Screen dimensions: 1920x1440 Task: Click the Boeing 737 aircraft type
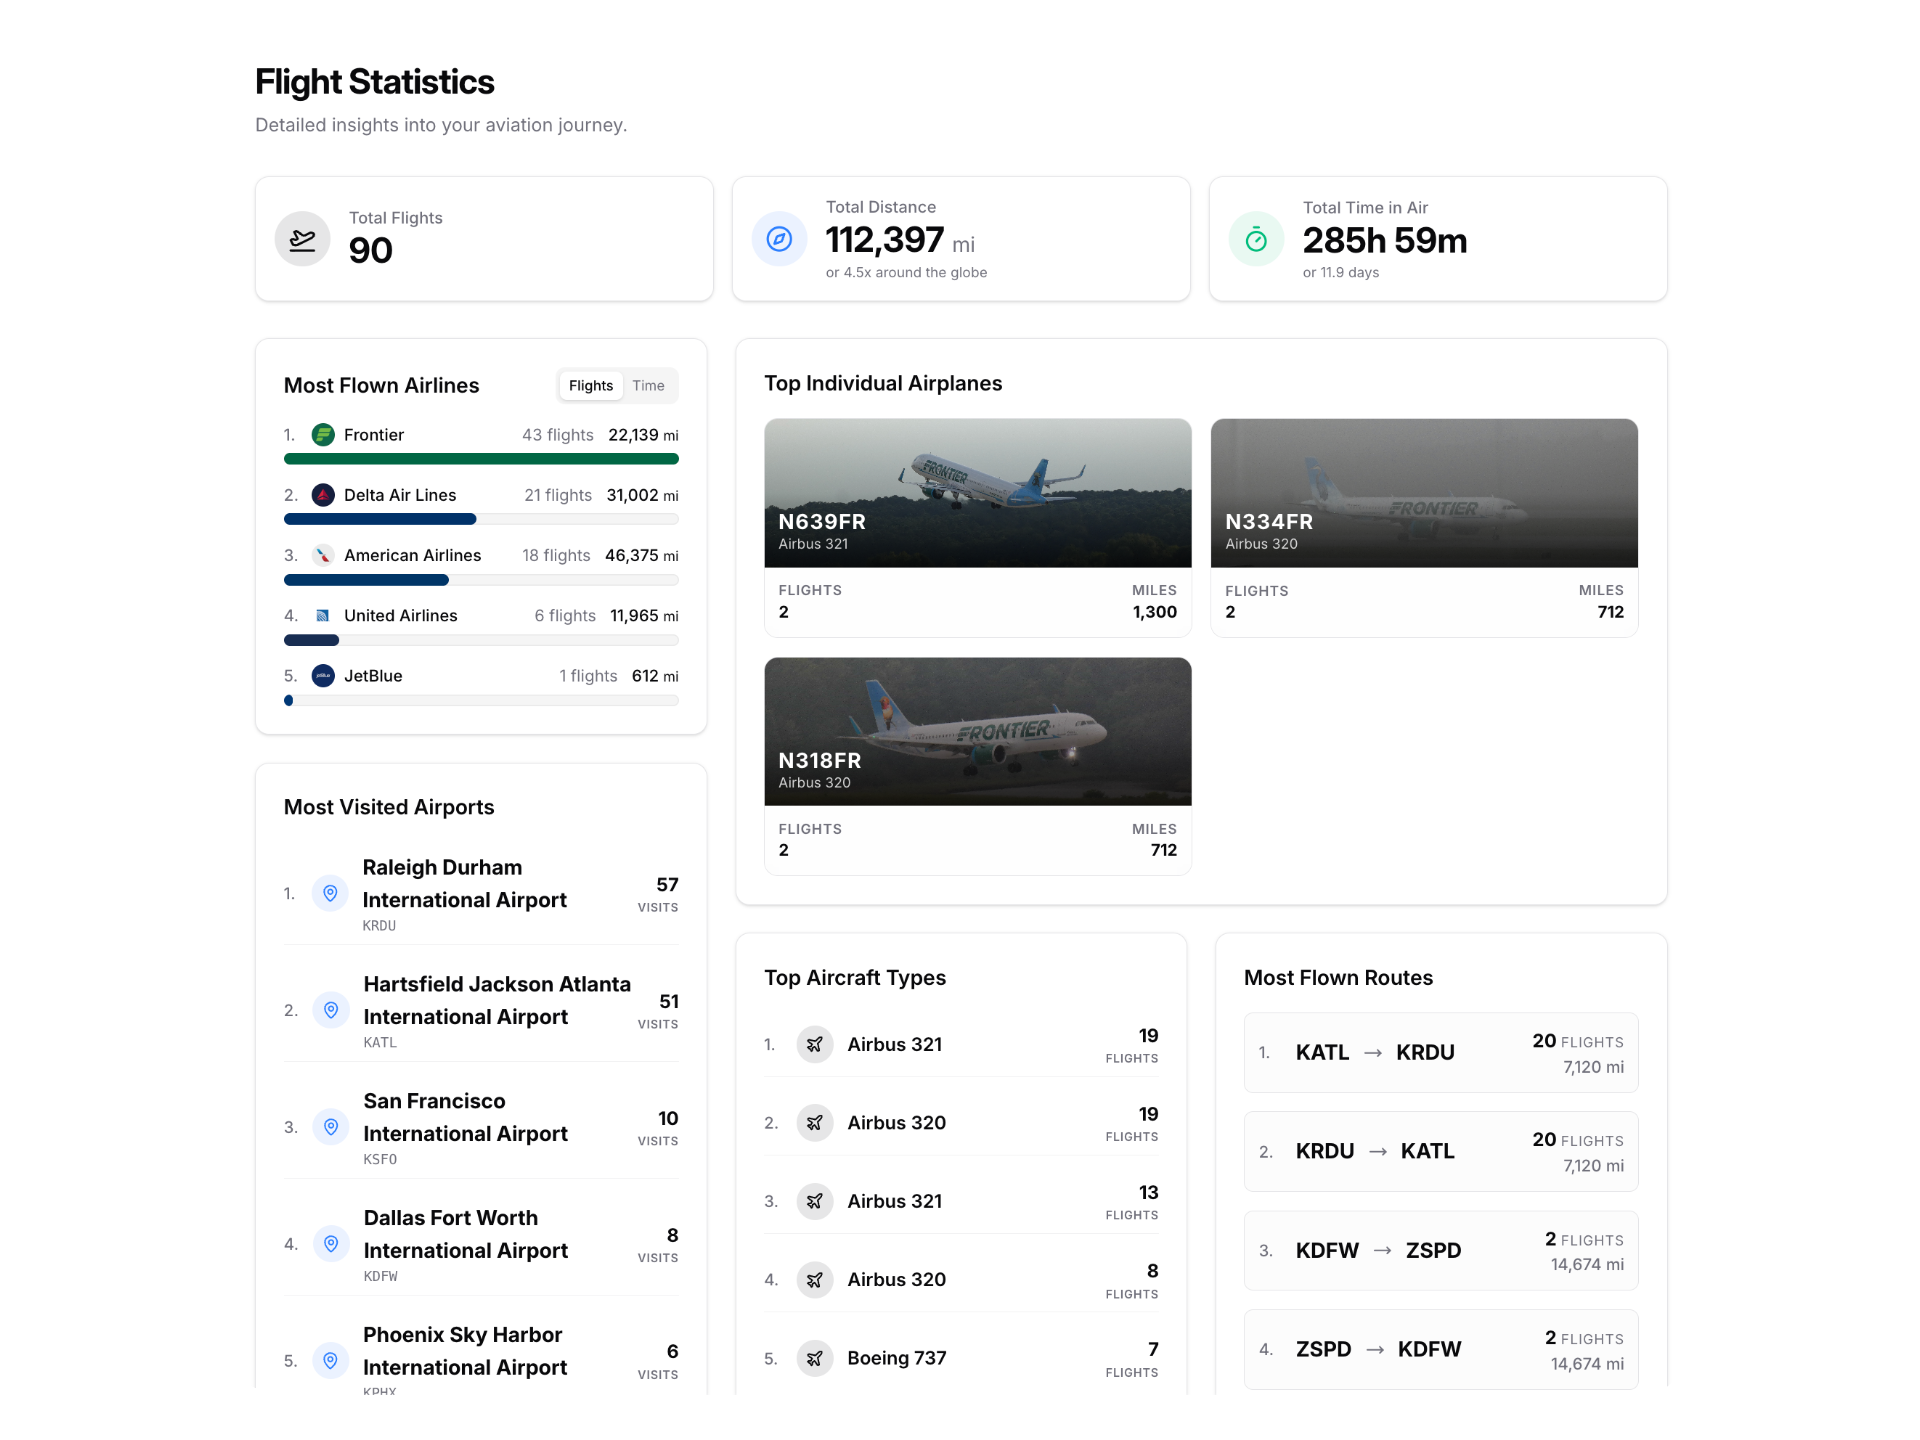(x=897, y=1358)
